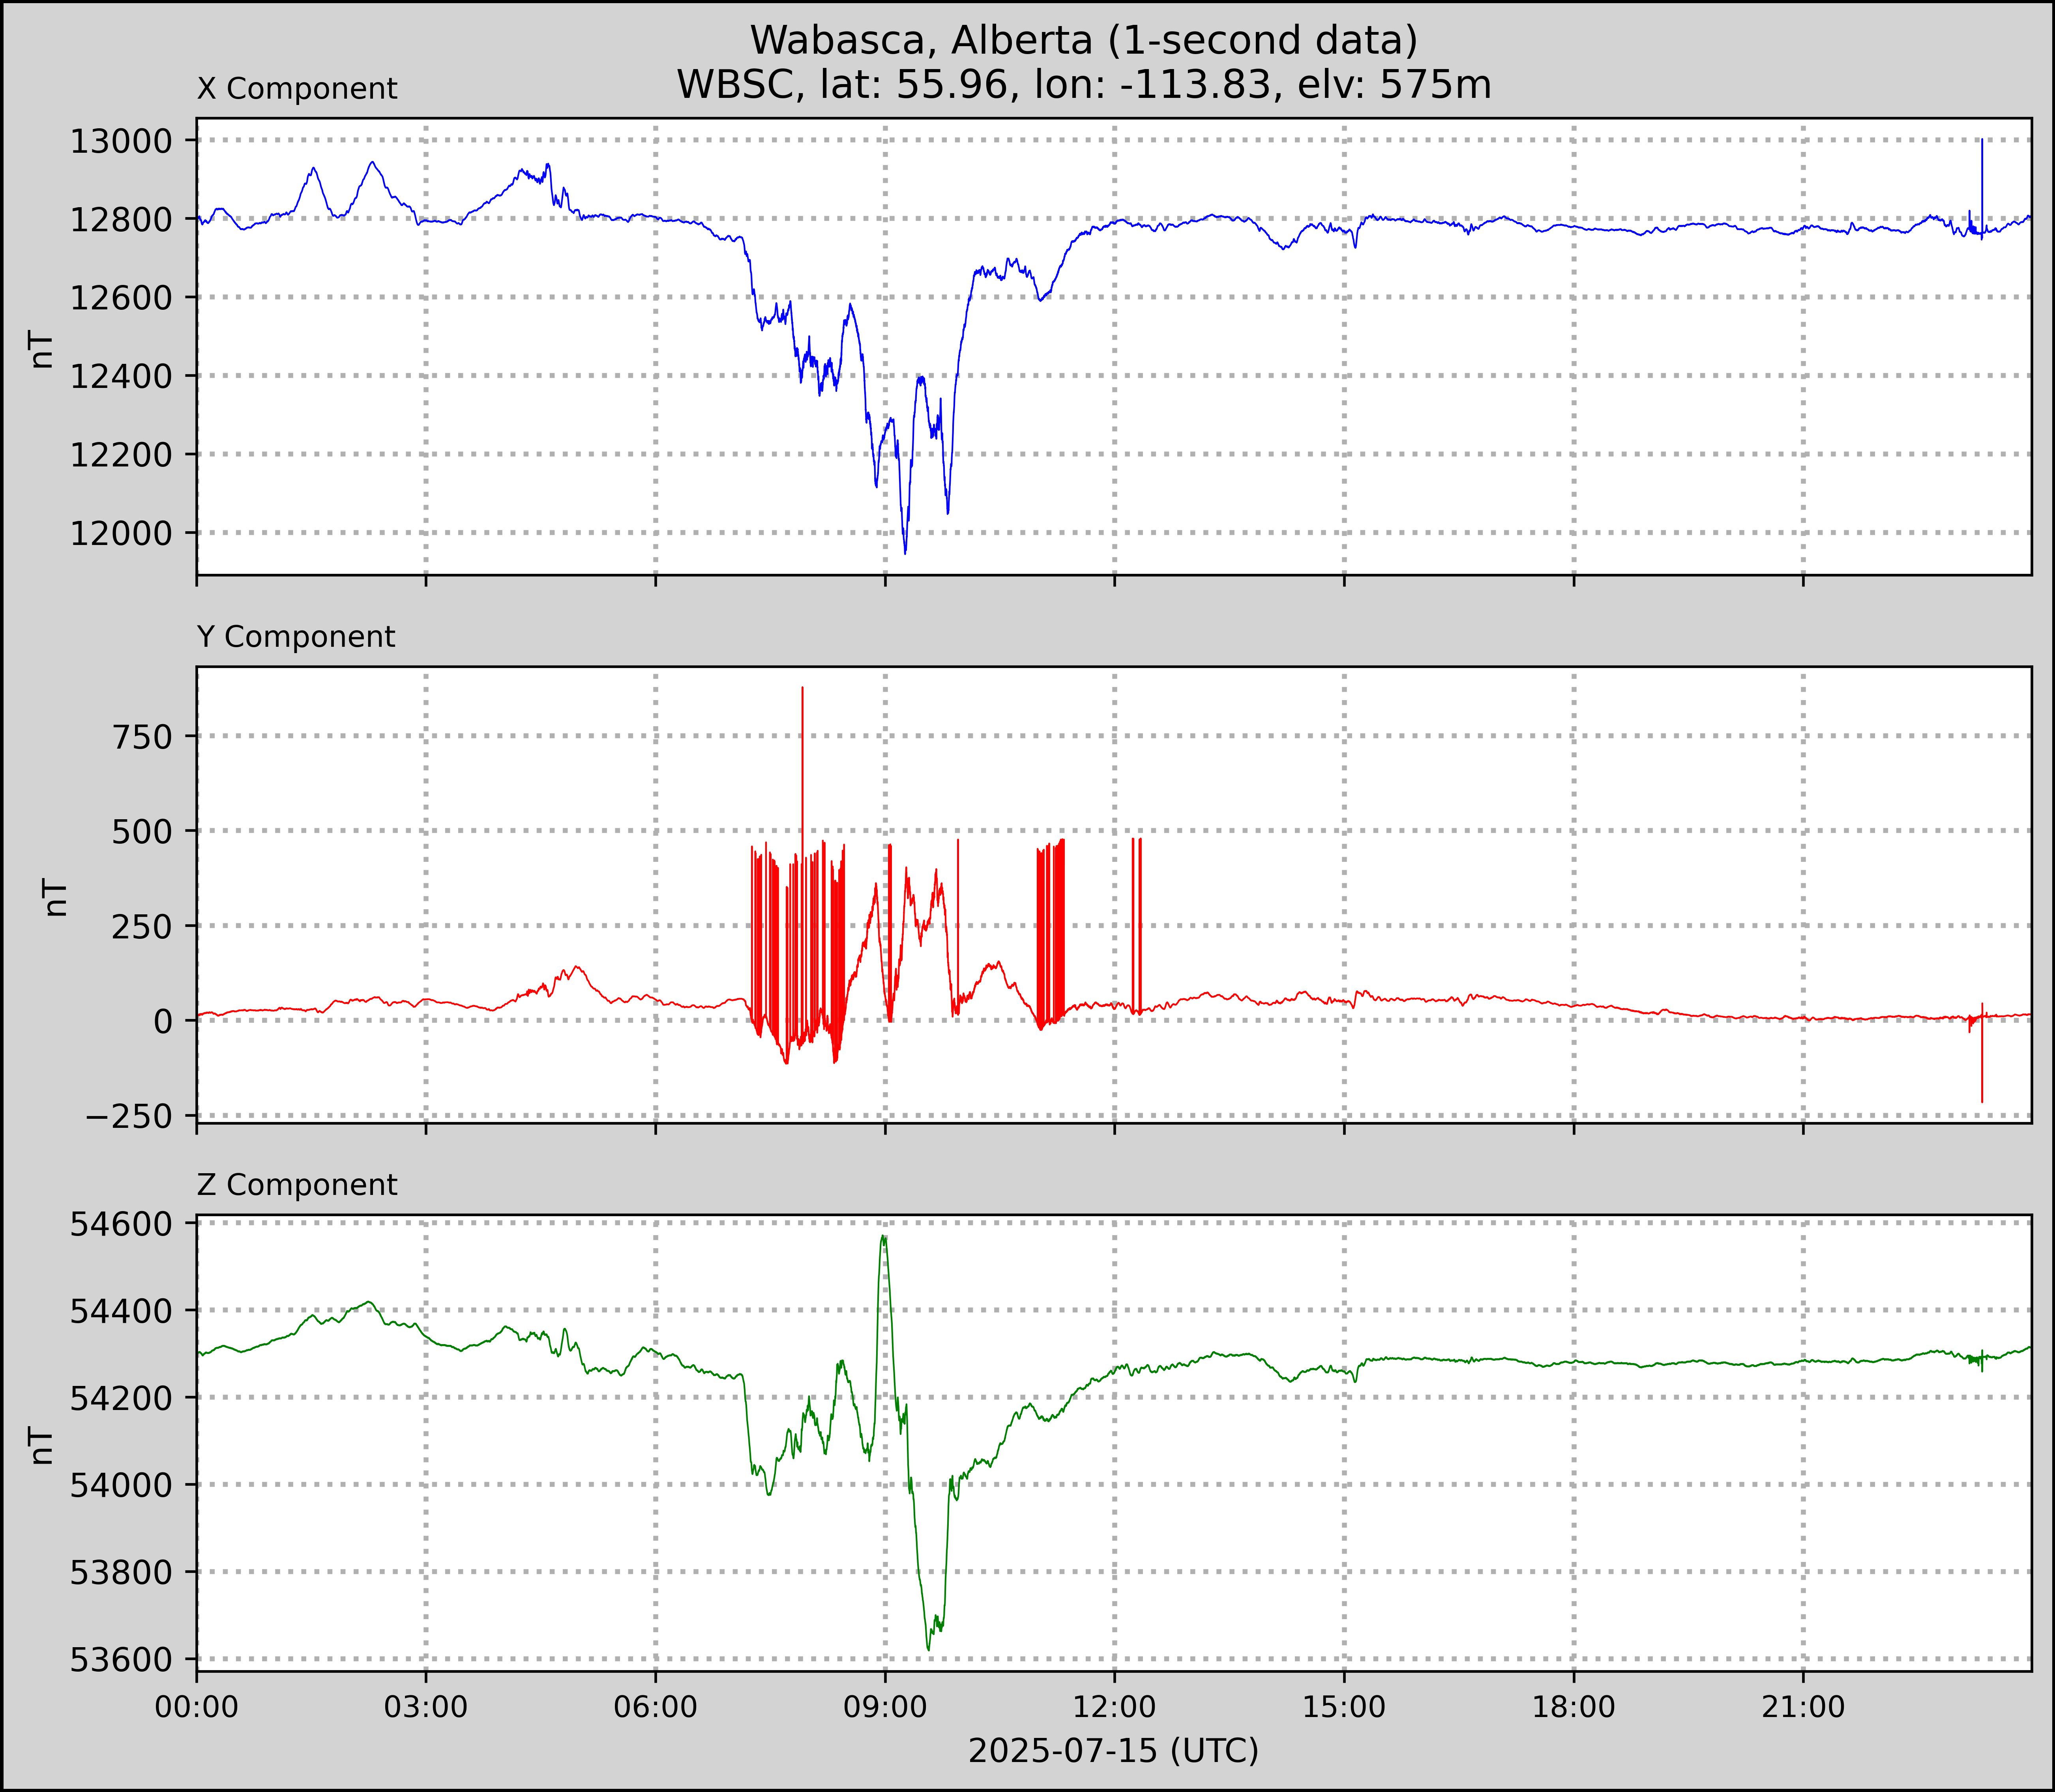Click the '2025-07-15 (UTC)' axis title
This screenshot has height=1792, width=2055.
pos(1114,1751)
